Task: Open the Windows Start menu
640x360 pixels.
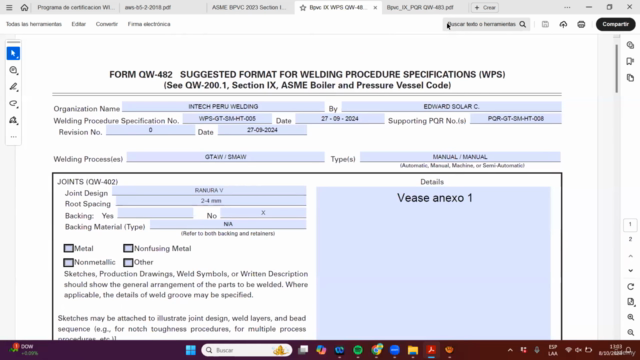Action: (x=191, y=350)
